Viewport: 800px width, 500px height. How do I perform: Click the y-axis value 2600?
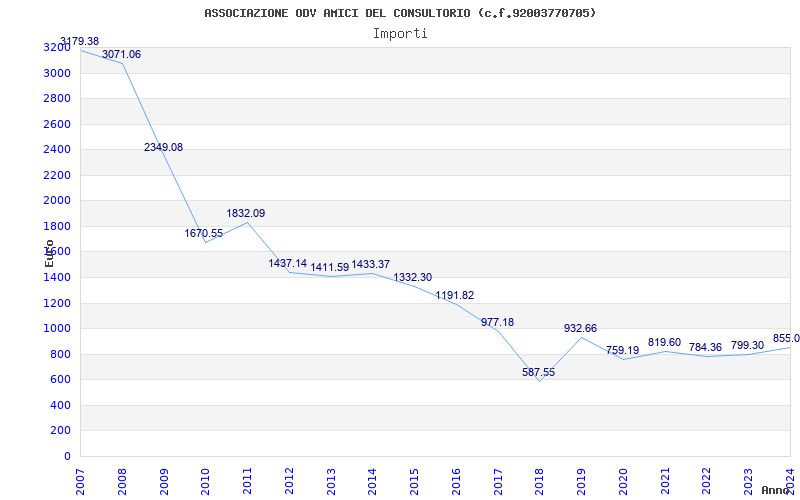[57, 124]
